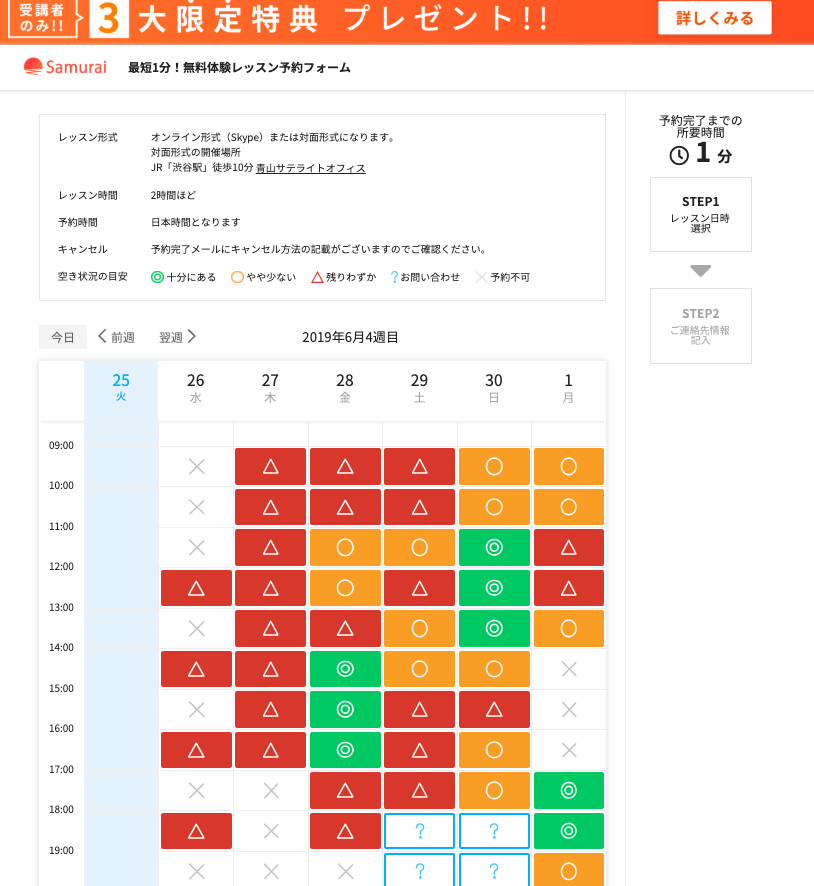
Task: Select the 28 金 date header
Action: (x=345, y=388)
